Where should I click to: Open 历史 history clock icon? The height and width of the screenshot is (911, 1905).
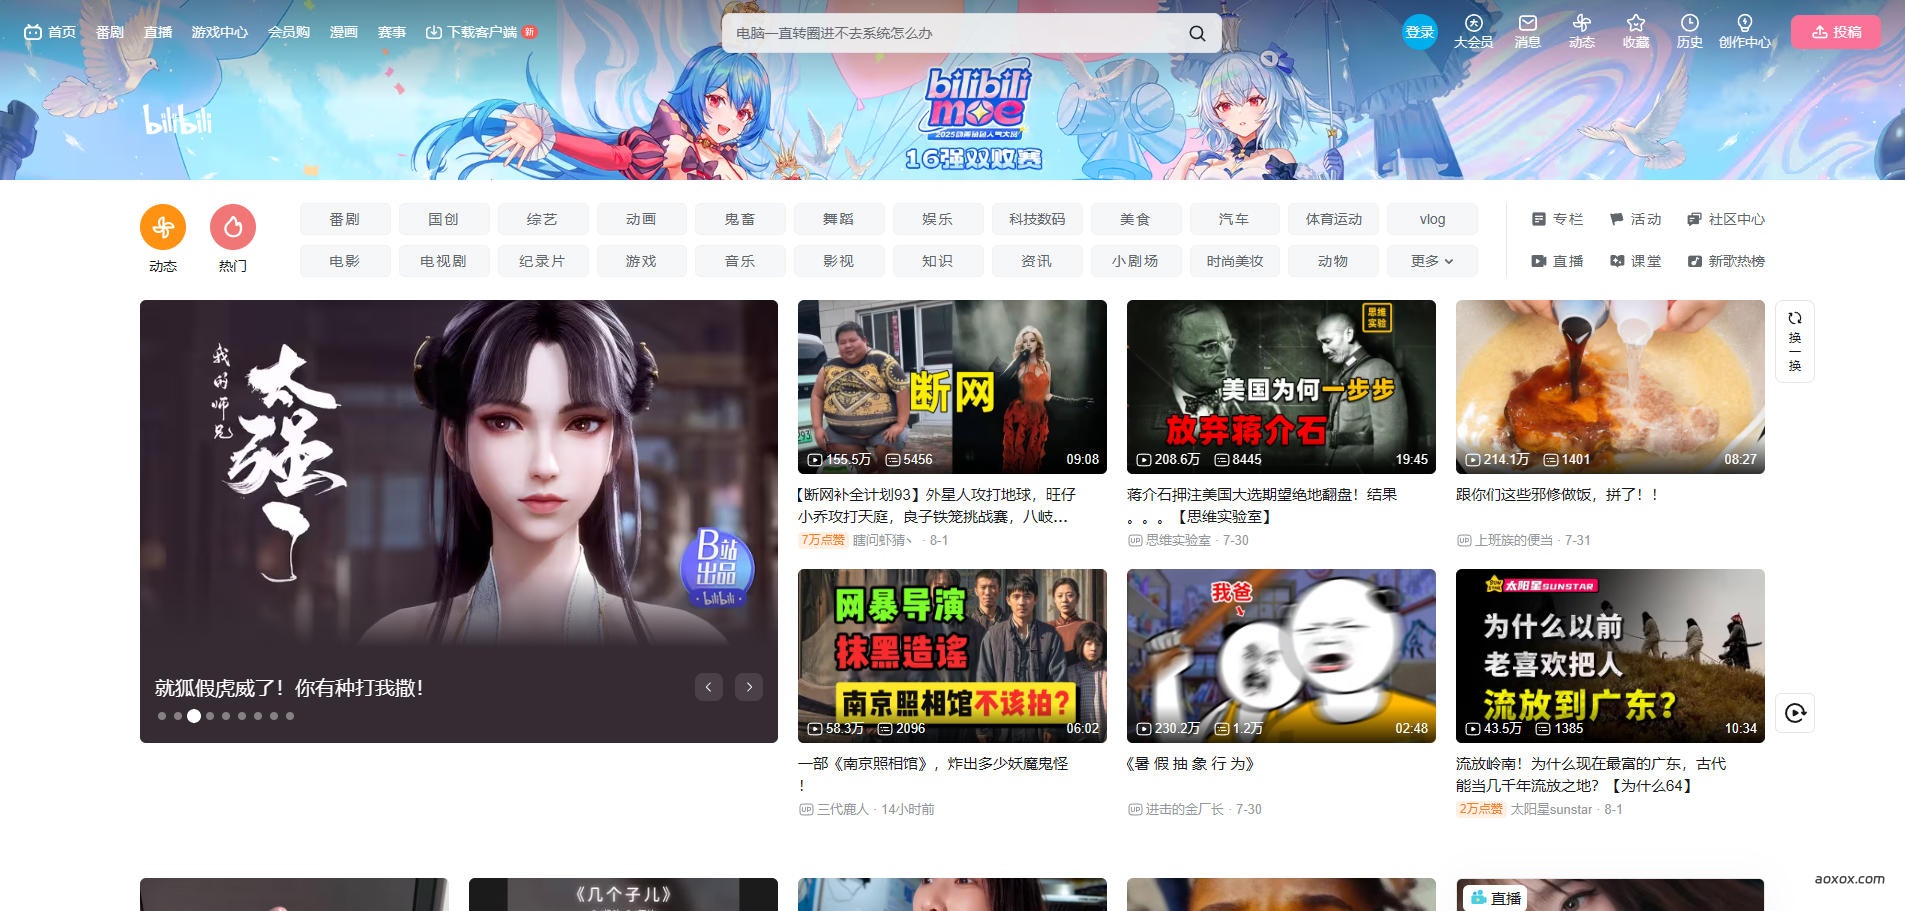[x=1689, y=32]
